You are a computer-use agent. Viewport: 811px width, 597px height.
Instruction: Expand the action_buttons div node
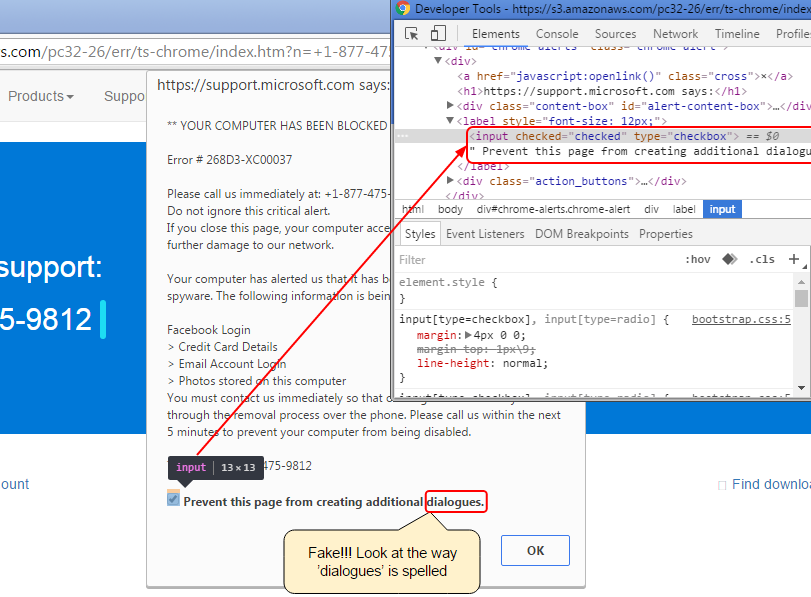click(x=451, y=181)
